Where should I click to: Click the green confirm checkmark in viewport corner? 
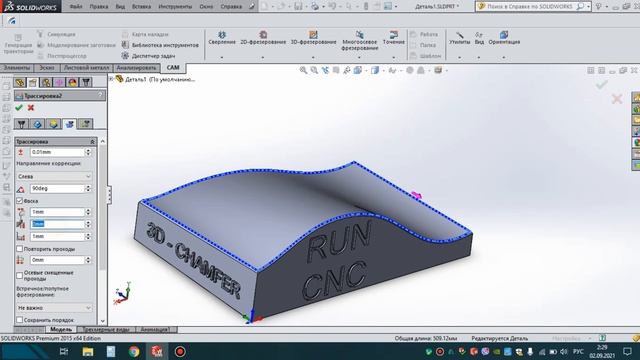[x=601, y=85]
